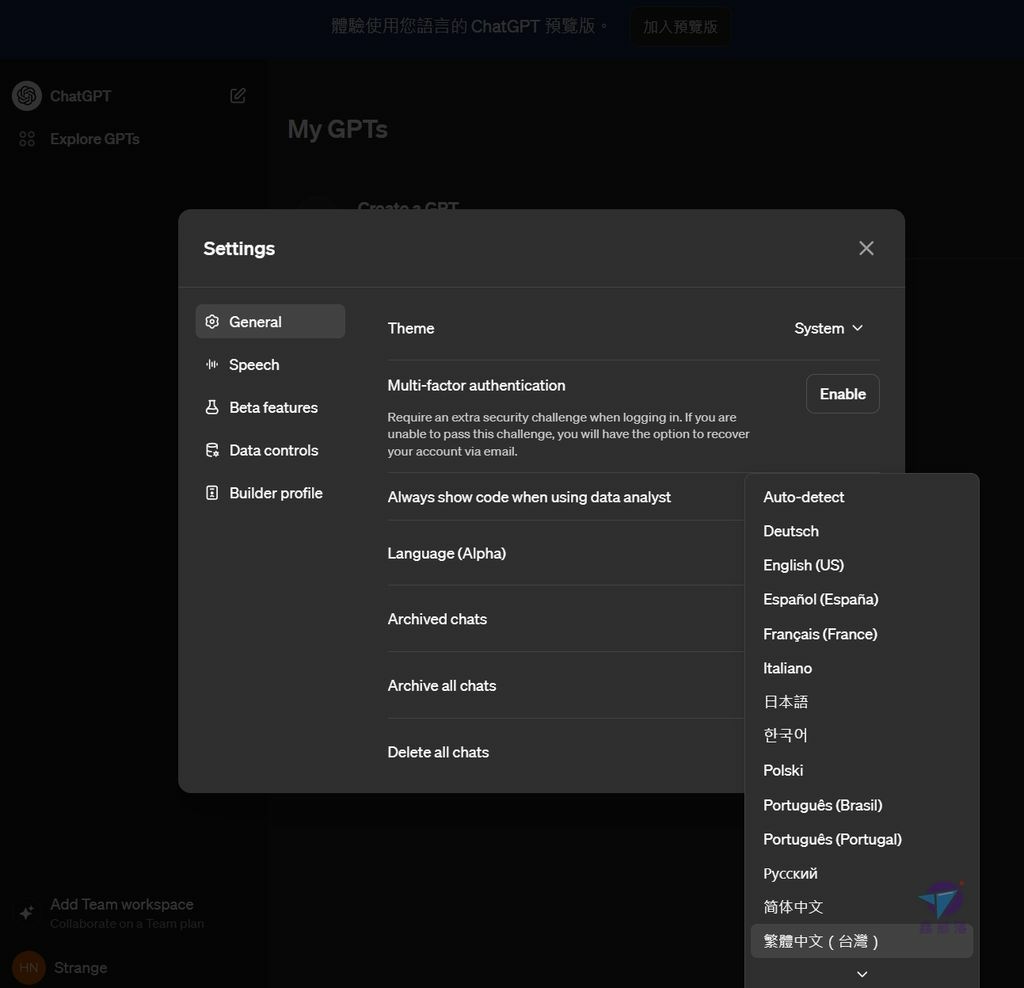Viewport: 1024px width, 988px height.
Task: Click the Archived chats label
Action: pos(437,619)
